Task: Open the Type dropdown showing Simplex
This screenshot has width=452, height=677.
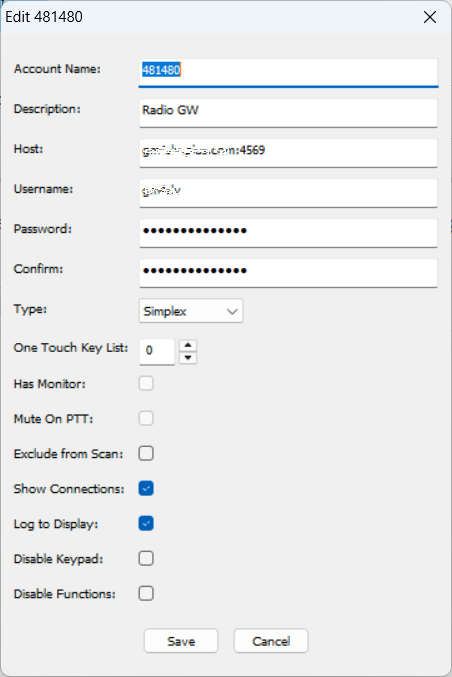Action: (191, 311)
